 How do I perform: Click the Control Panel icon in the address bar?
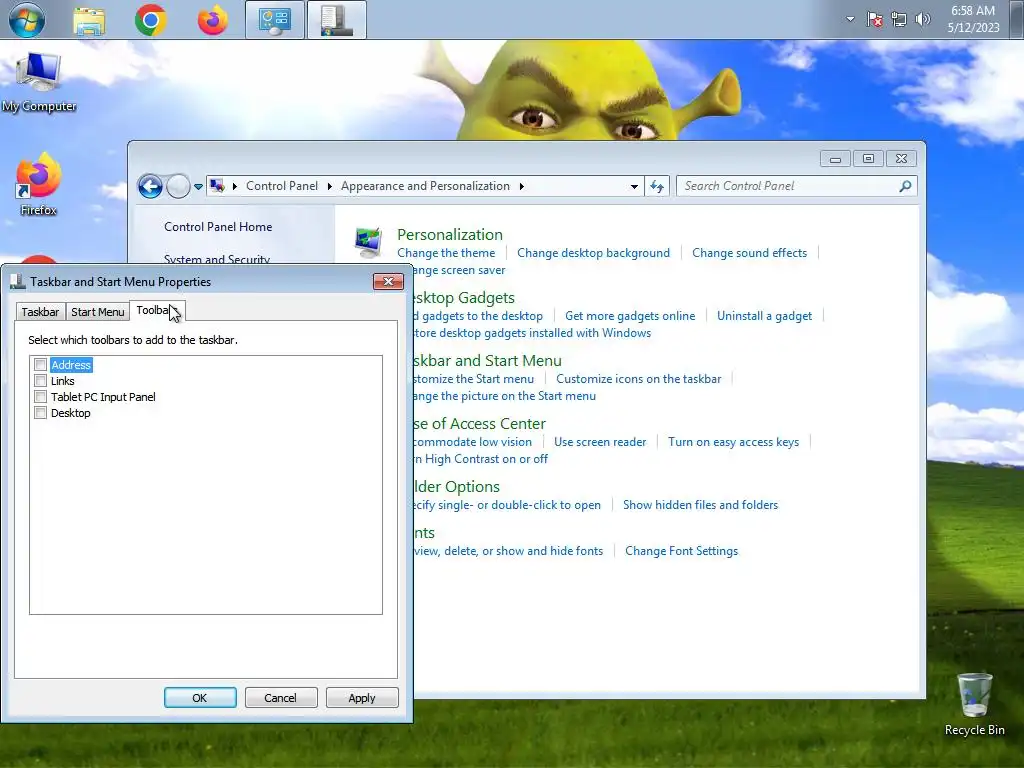(x=217, y=186)
